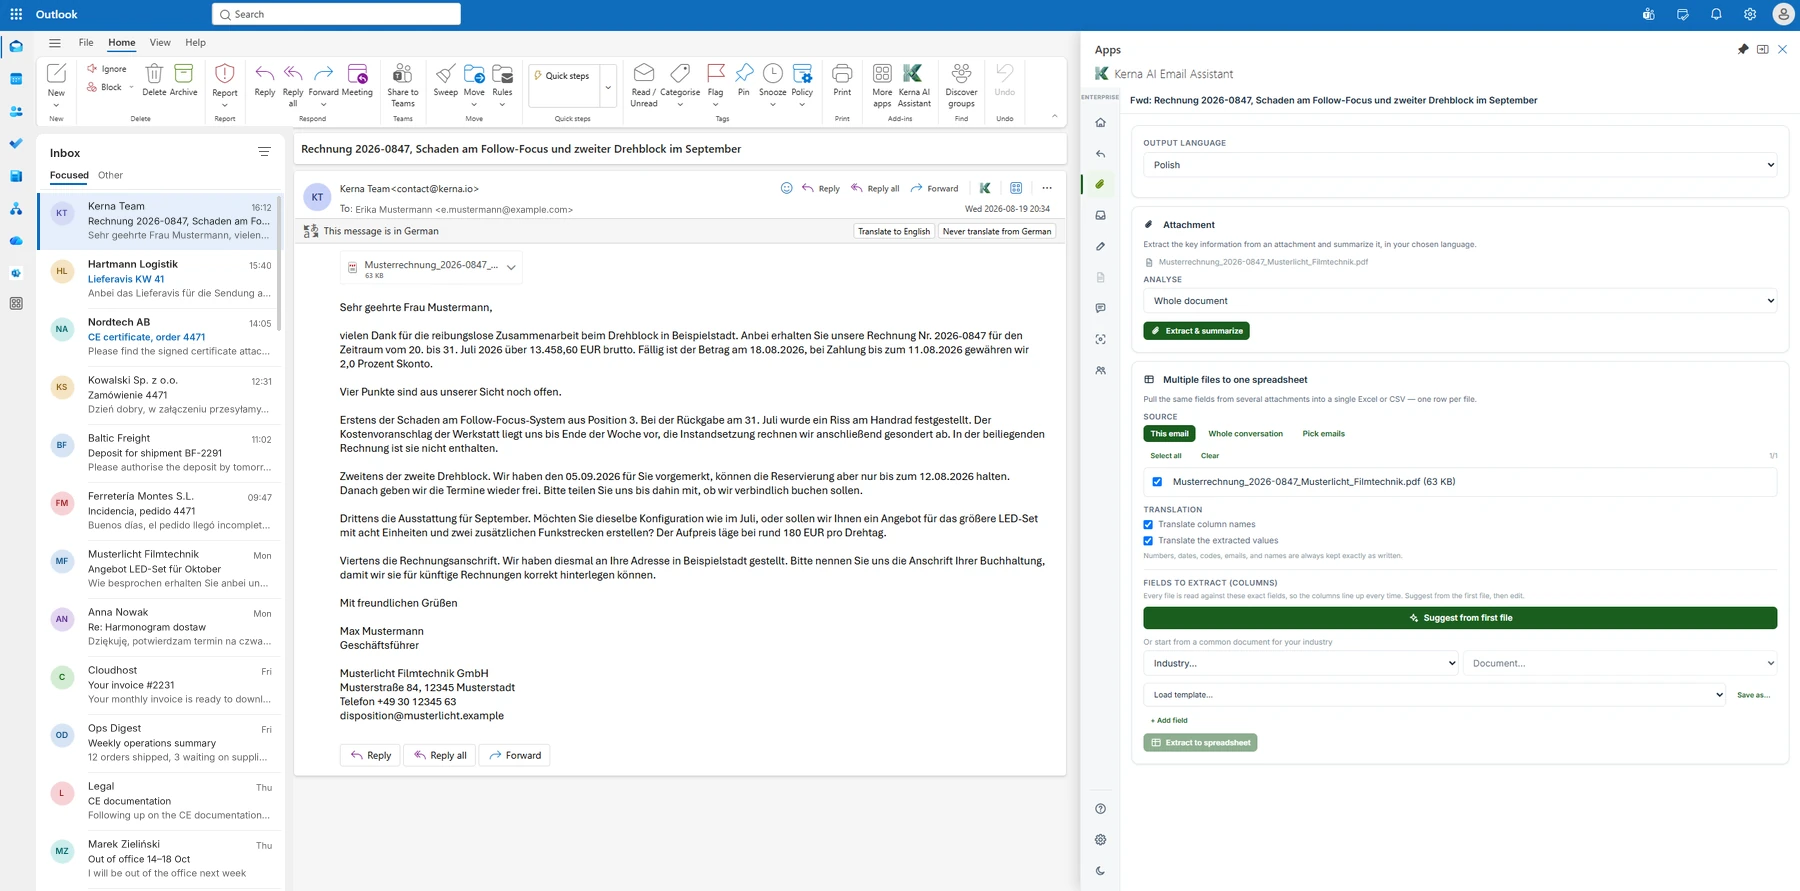Click the Outlook search box

(x=336, y=14)
